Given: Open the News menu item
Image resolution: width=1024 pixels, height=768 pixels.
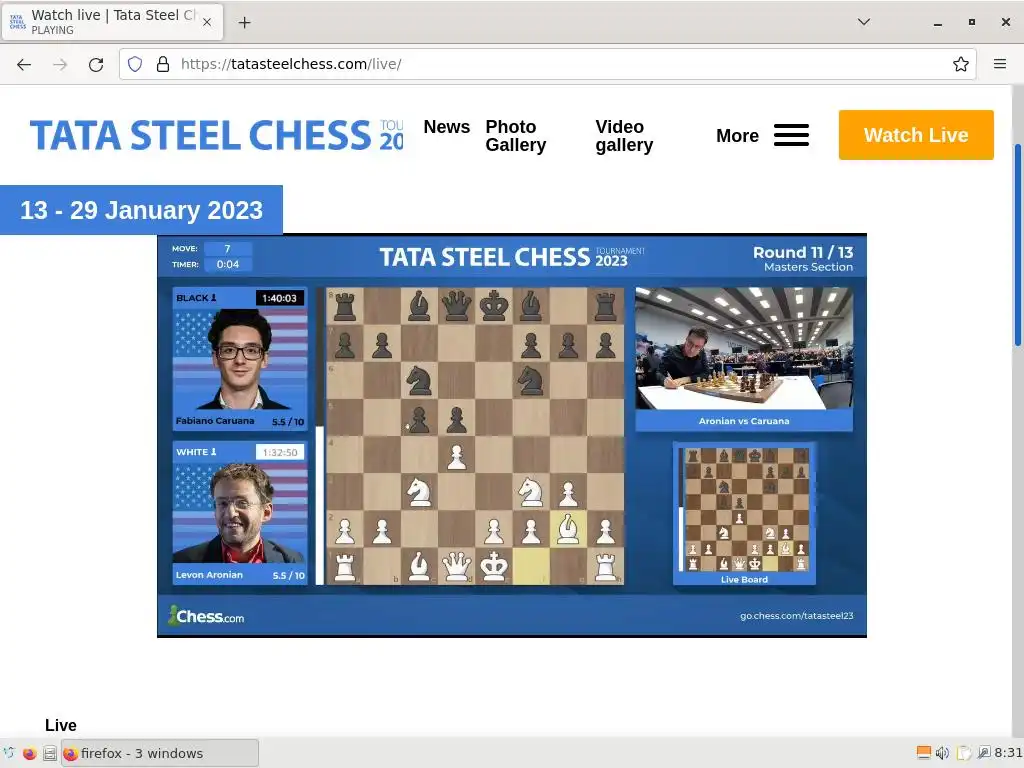Looking at the screenshot, I should click(x=447, y=127).
